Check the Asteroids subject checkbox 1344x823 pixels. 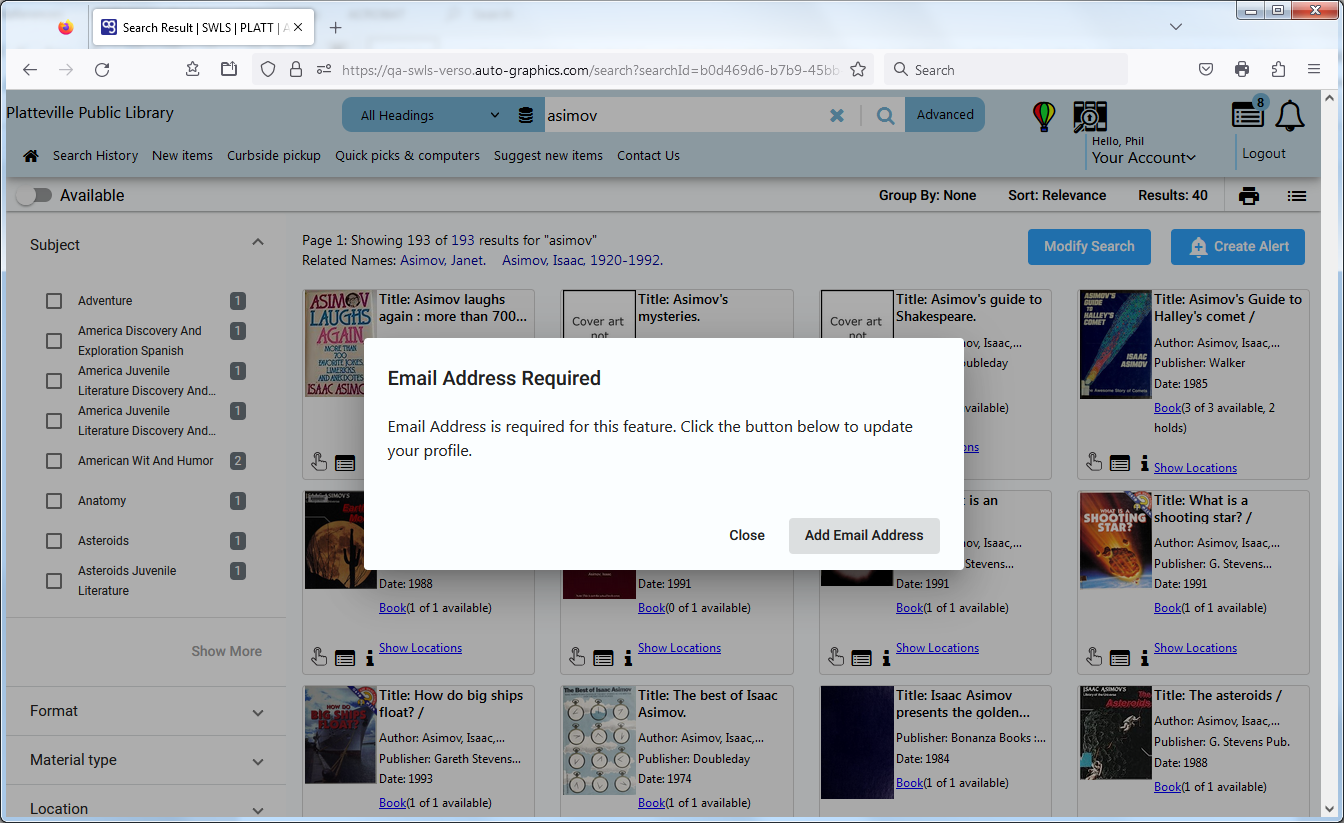click(54, 541)
